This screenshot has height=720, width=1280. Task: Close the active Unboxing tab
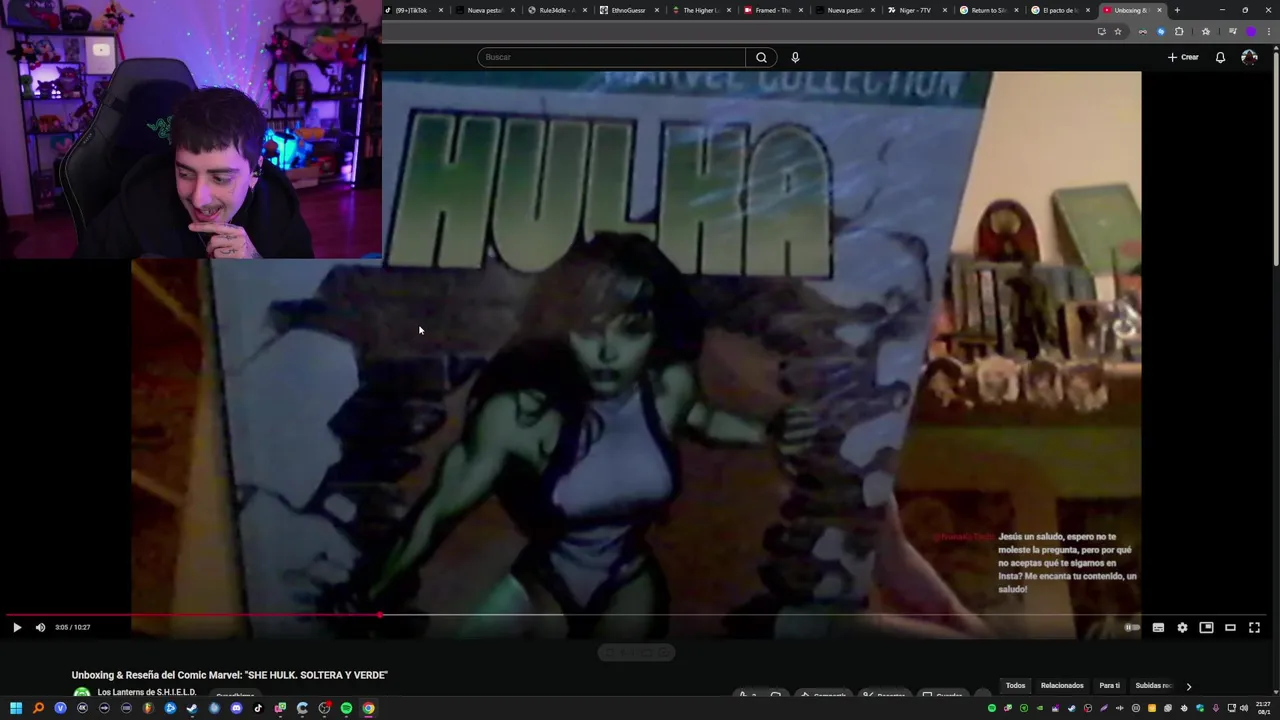click(x=1159, y=10)
